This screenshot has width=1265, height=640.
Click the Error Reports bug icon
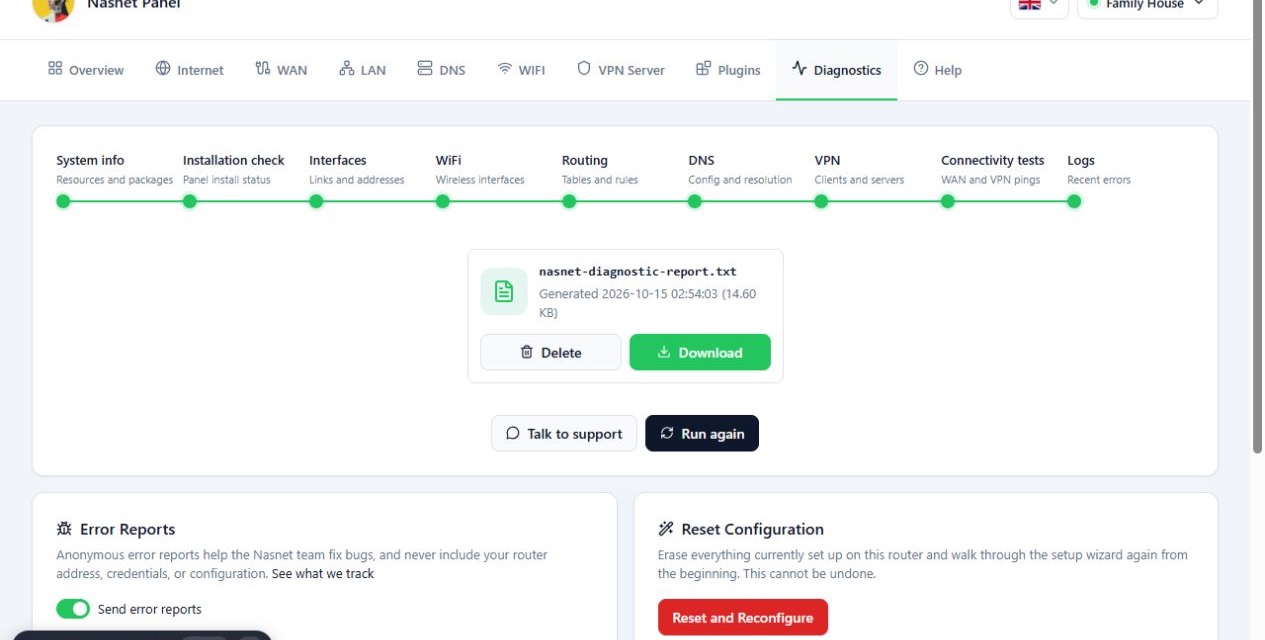click(x=64, y=529)
